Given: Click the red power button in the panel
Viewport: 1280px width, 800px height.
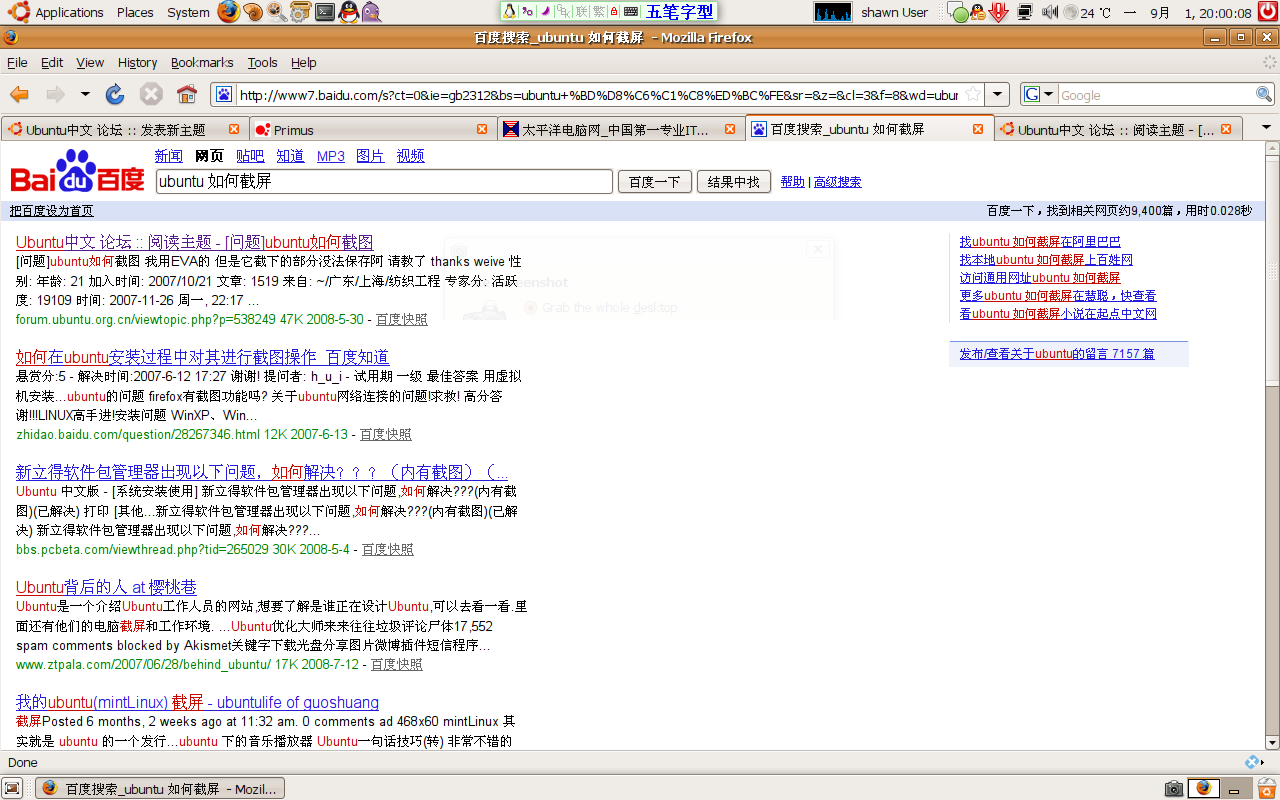Looking at the screenshot, I should [1270, 12].
